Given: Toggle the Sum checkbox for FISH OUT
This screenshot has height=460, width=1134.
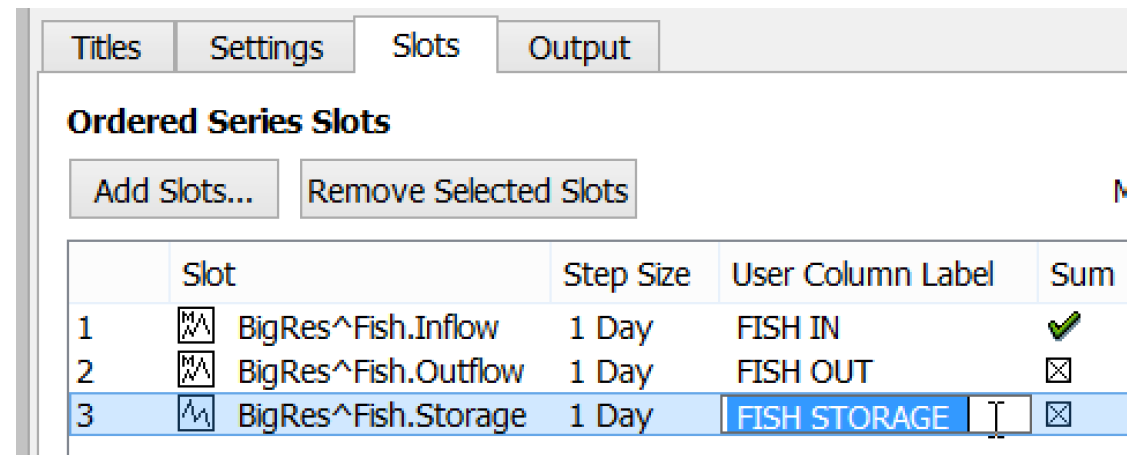Looking at the screenshot, I should pos(1058,371).
